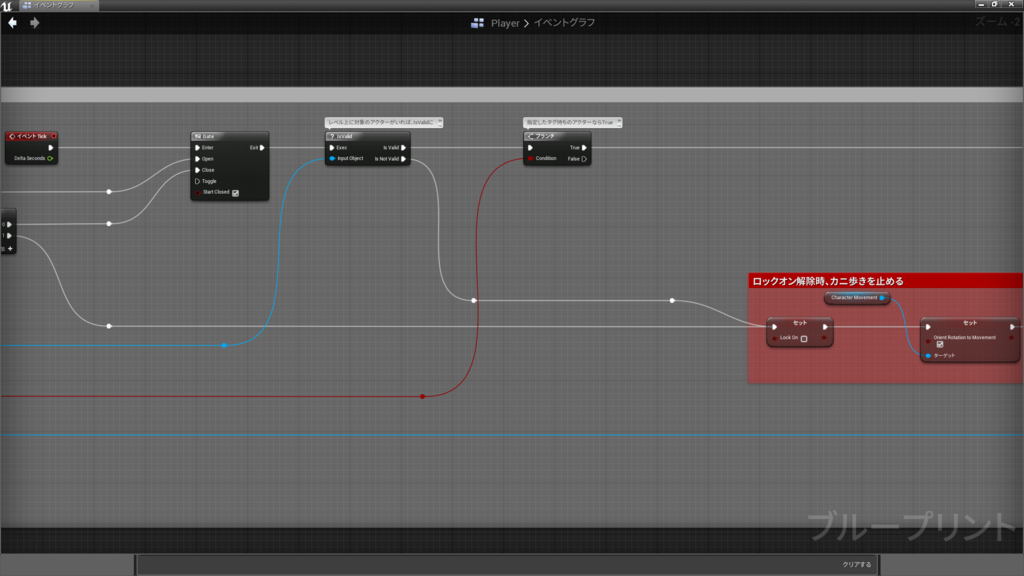Click the red Condition input pin
Viewport: 1024px width, 576px height.
530,159
